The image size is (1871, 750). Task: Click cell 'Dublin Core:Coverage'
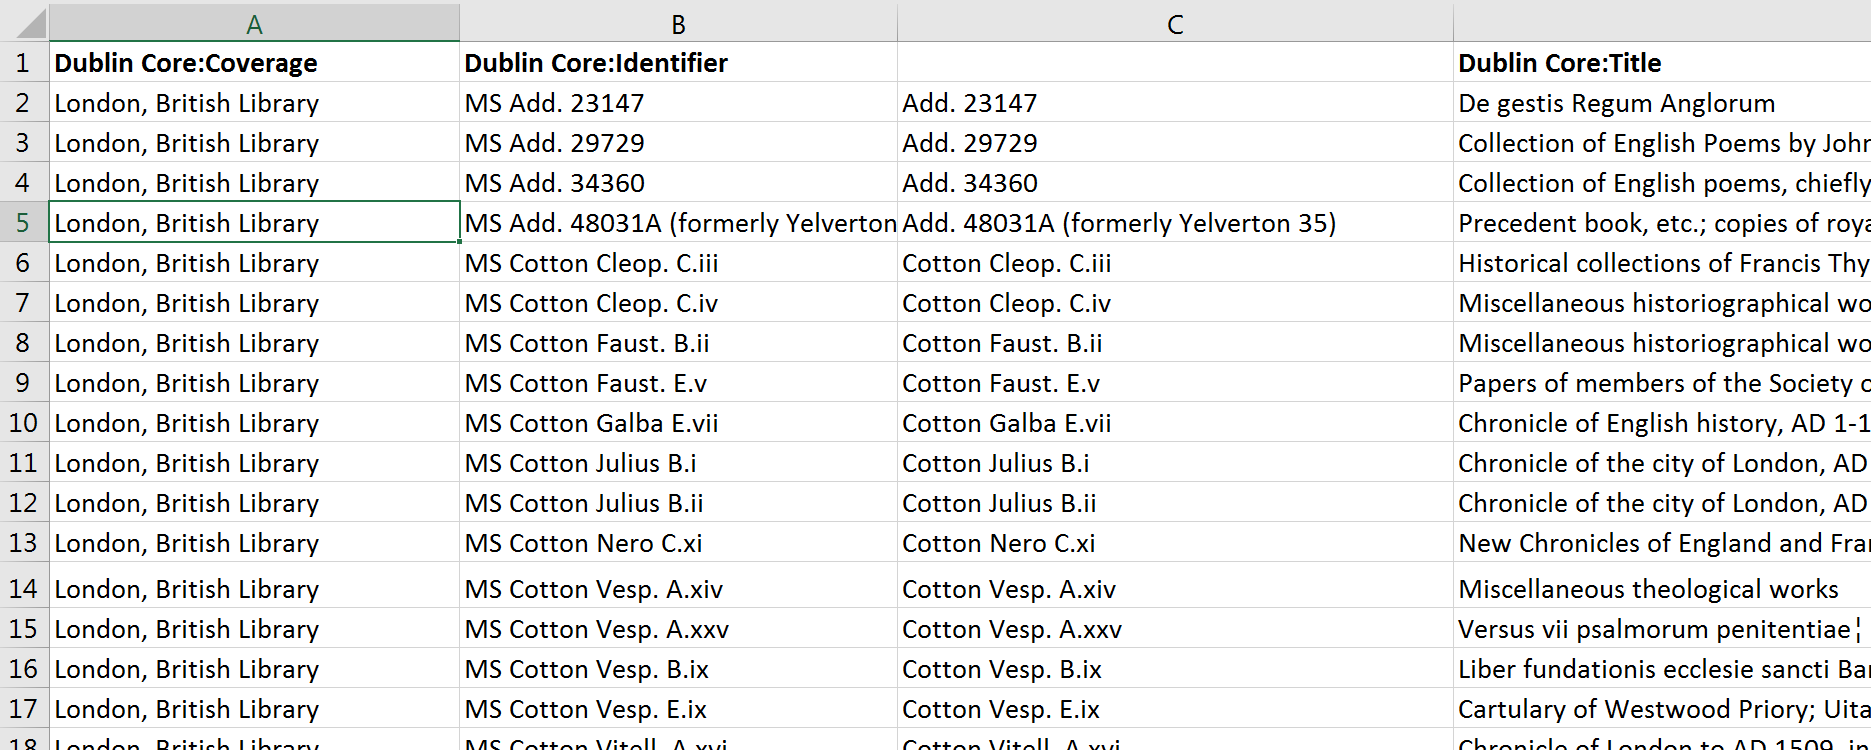coord(254,63)
